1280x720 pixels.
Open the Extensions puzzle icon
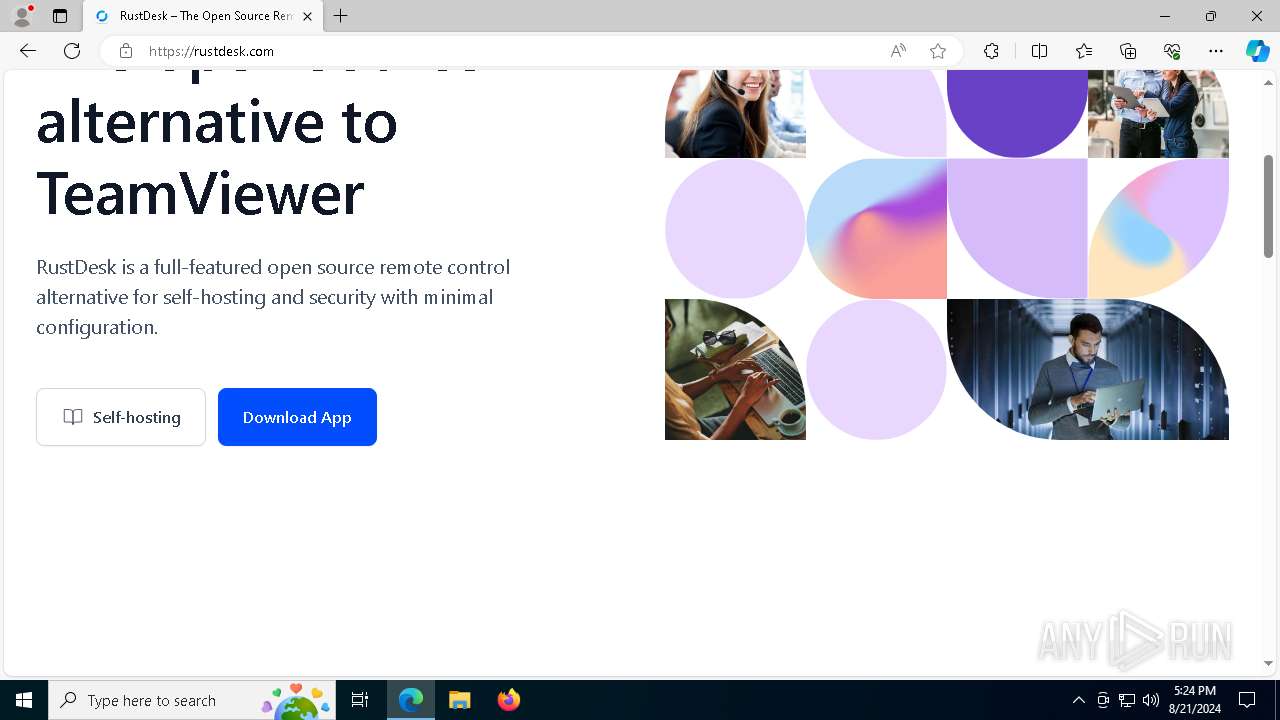(991, 51)
